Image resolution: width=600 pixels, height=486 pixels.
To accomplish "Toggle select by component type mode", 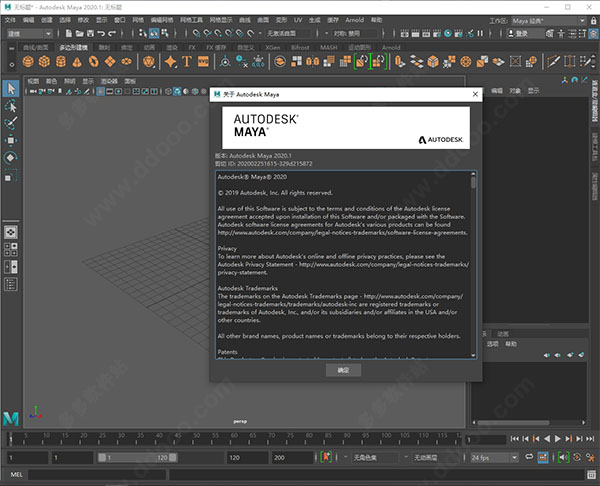I will pos(165,34).
